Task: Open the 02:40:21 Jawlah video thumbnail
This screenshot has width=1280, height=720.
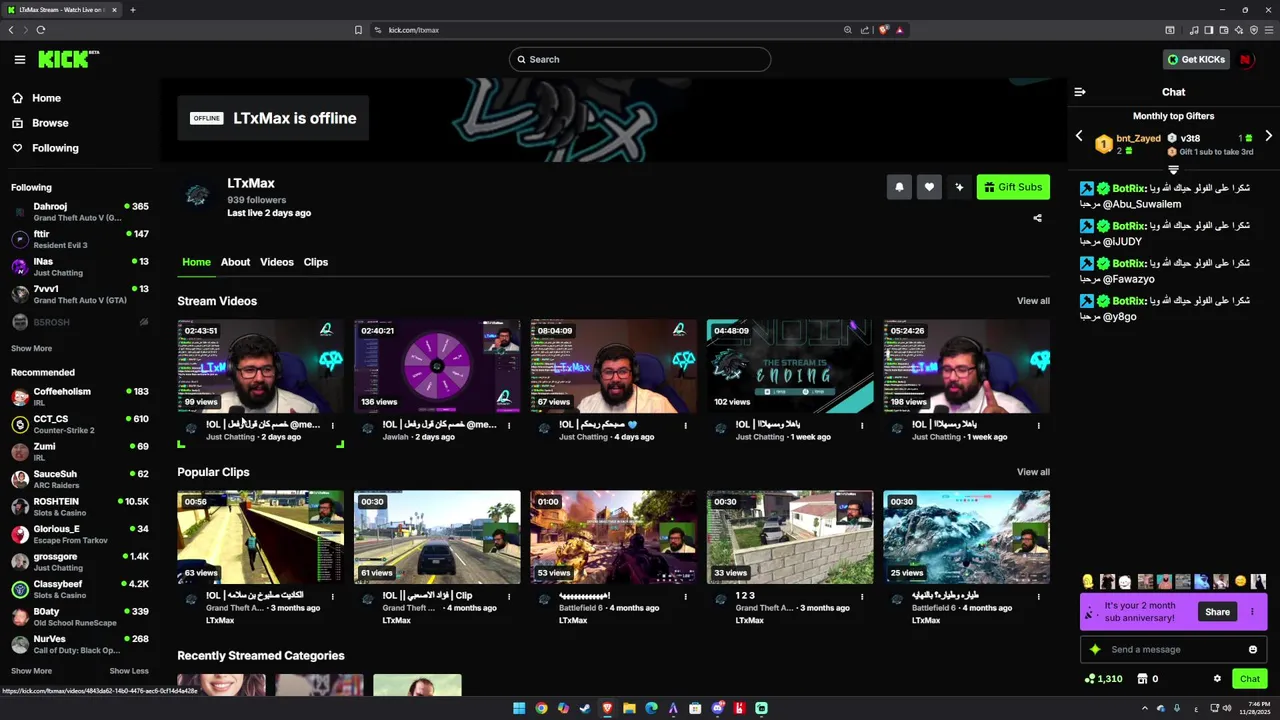Action: tap(437, 366)
